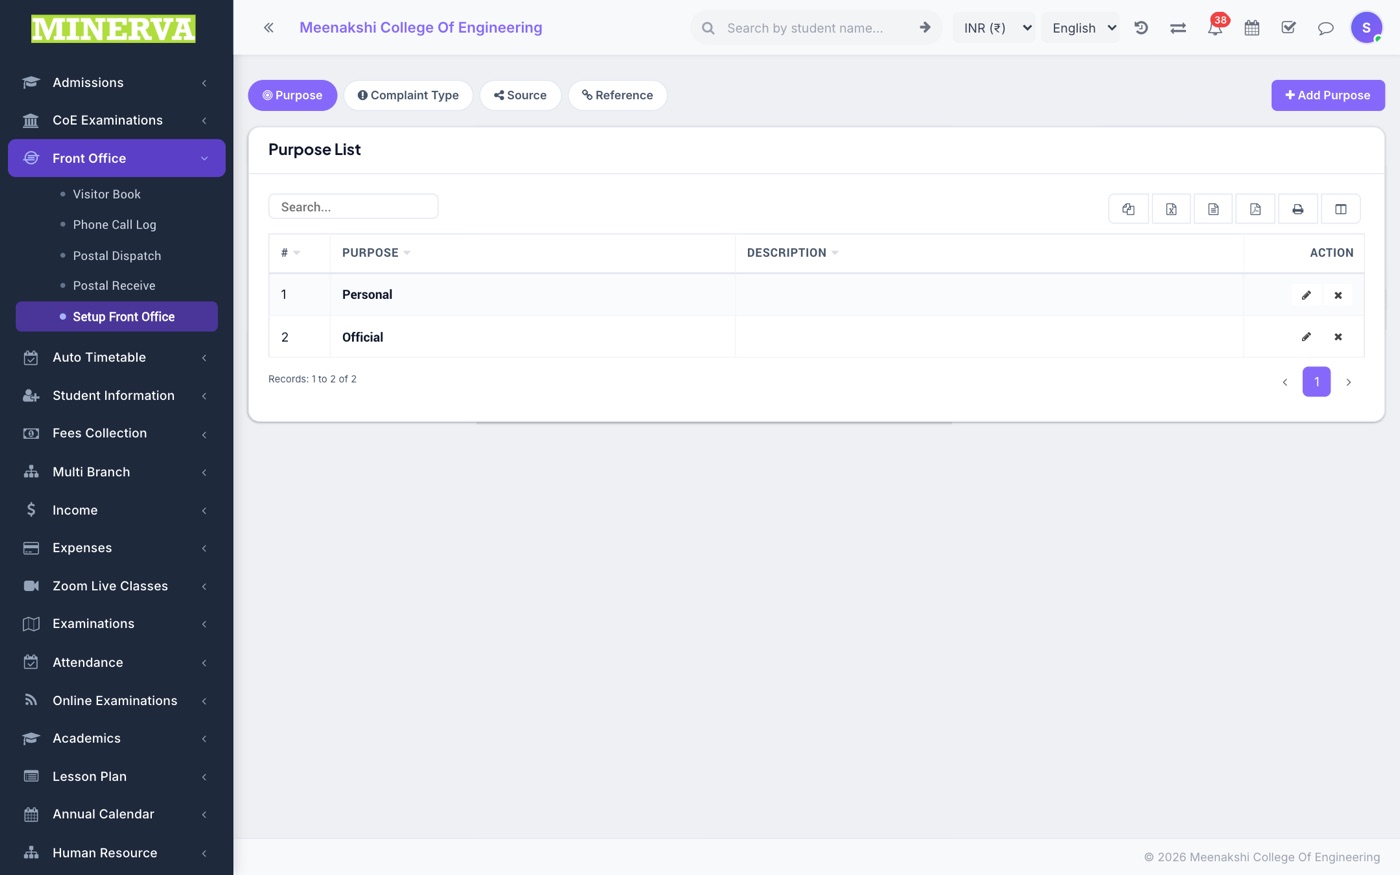Sort by the PURPOSE column header
Viewport: 1400px width, 875px height.
(532, 253)
